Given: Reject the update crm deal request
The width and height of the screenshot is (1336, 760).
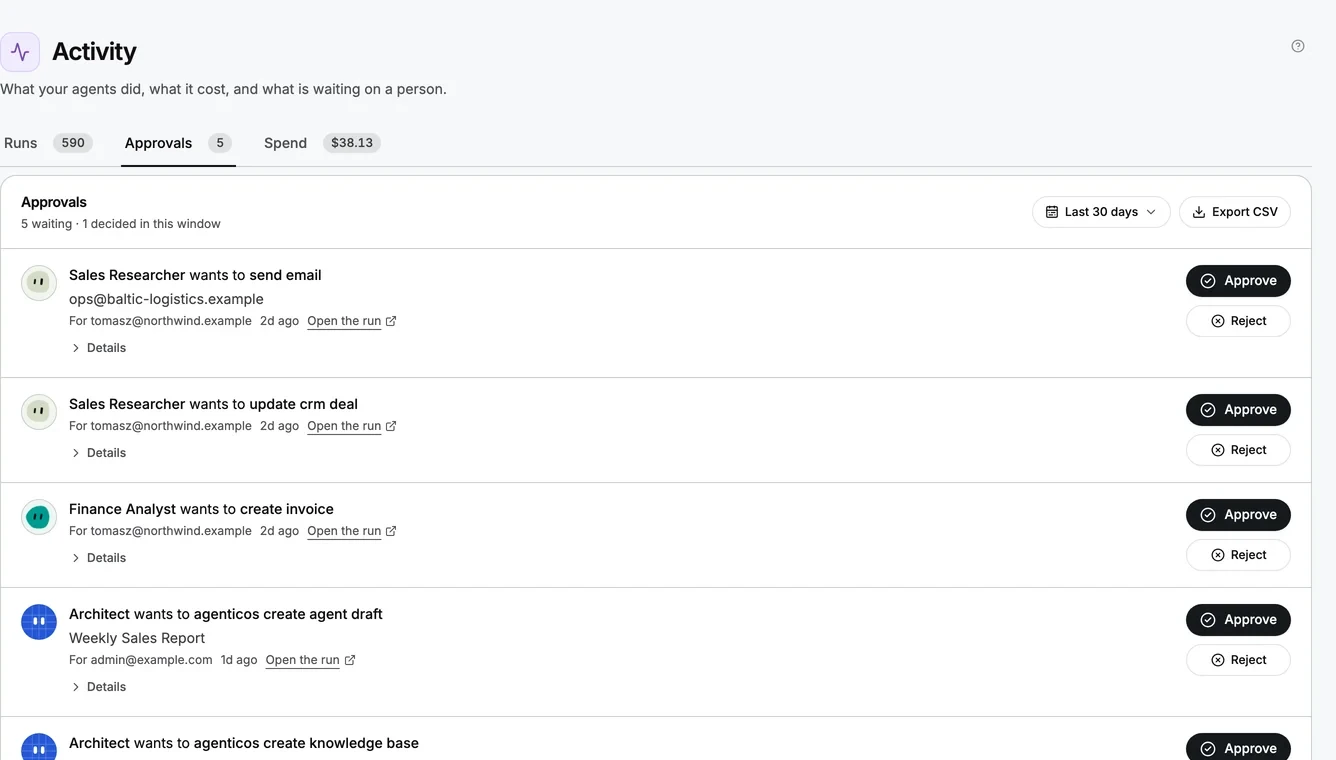Looking at the screenshot, I should 1238,450.
